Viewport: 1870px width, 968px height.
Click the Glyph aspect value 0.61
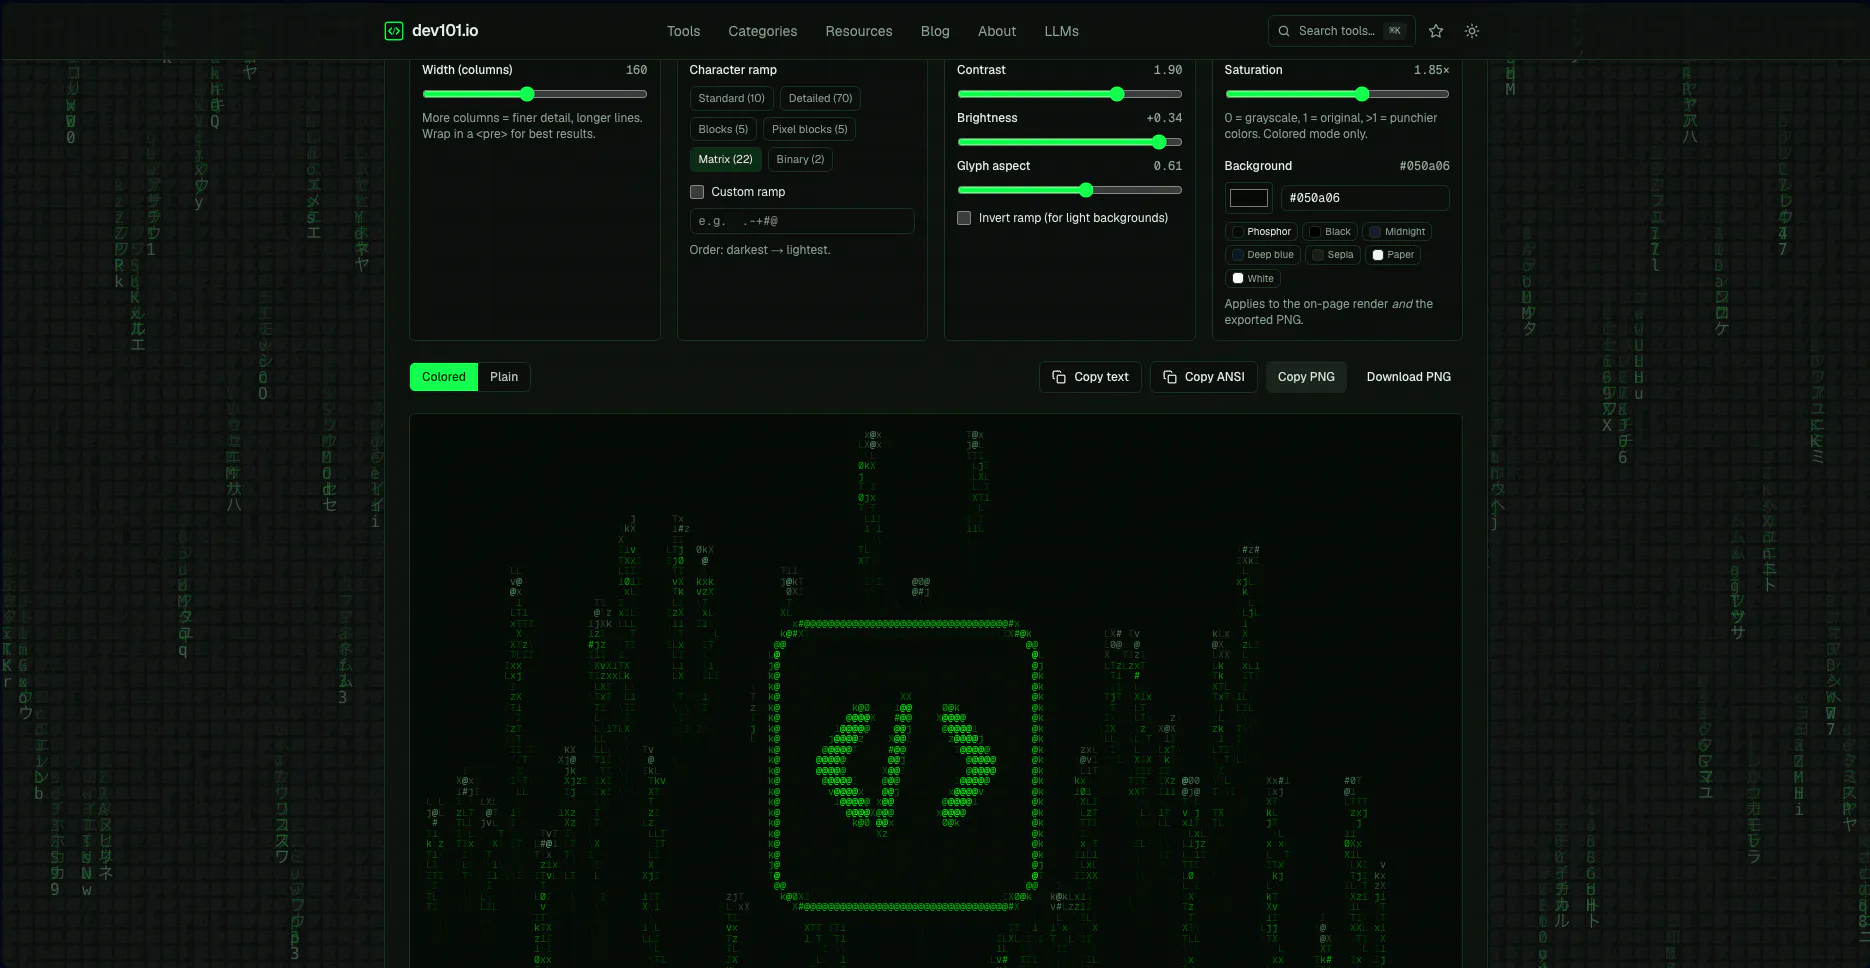coord(1167,166)
